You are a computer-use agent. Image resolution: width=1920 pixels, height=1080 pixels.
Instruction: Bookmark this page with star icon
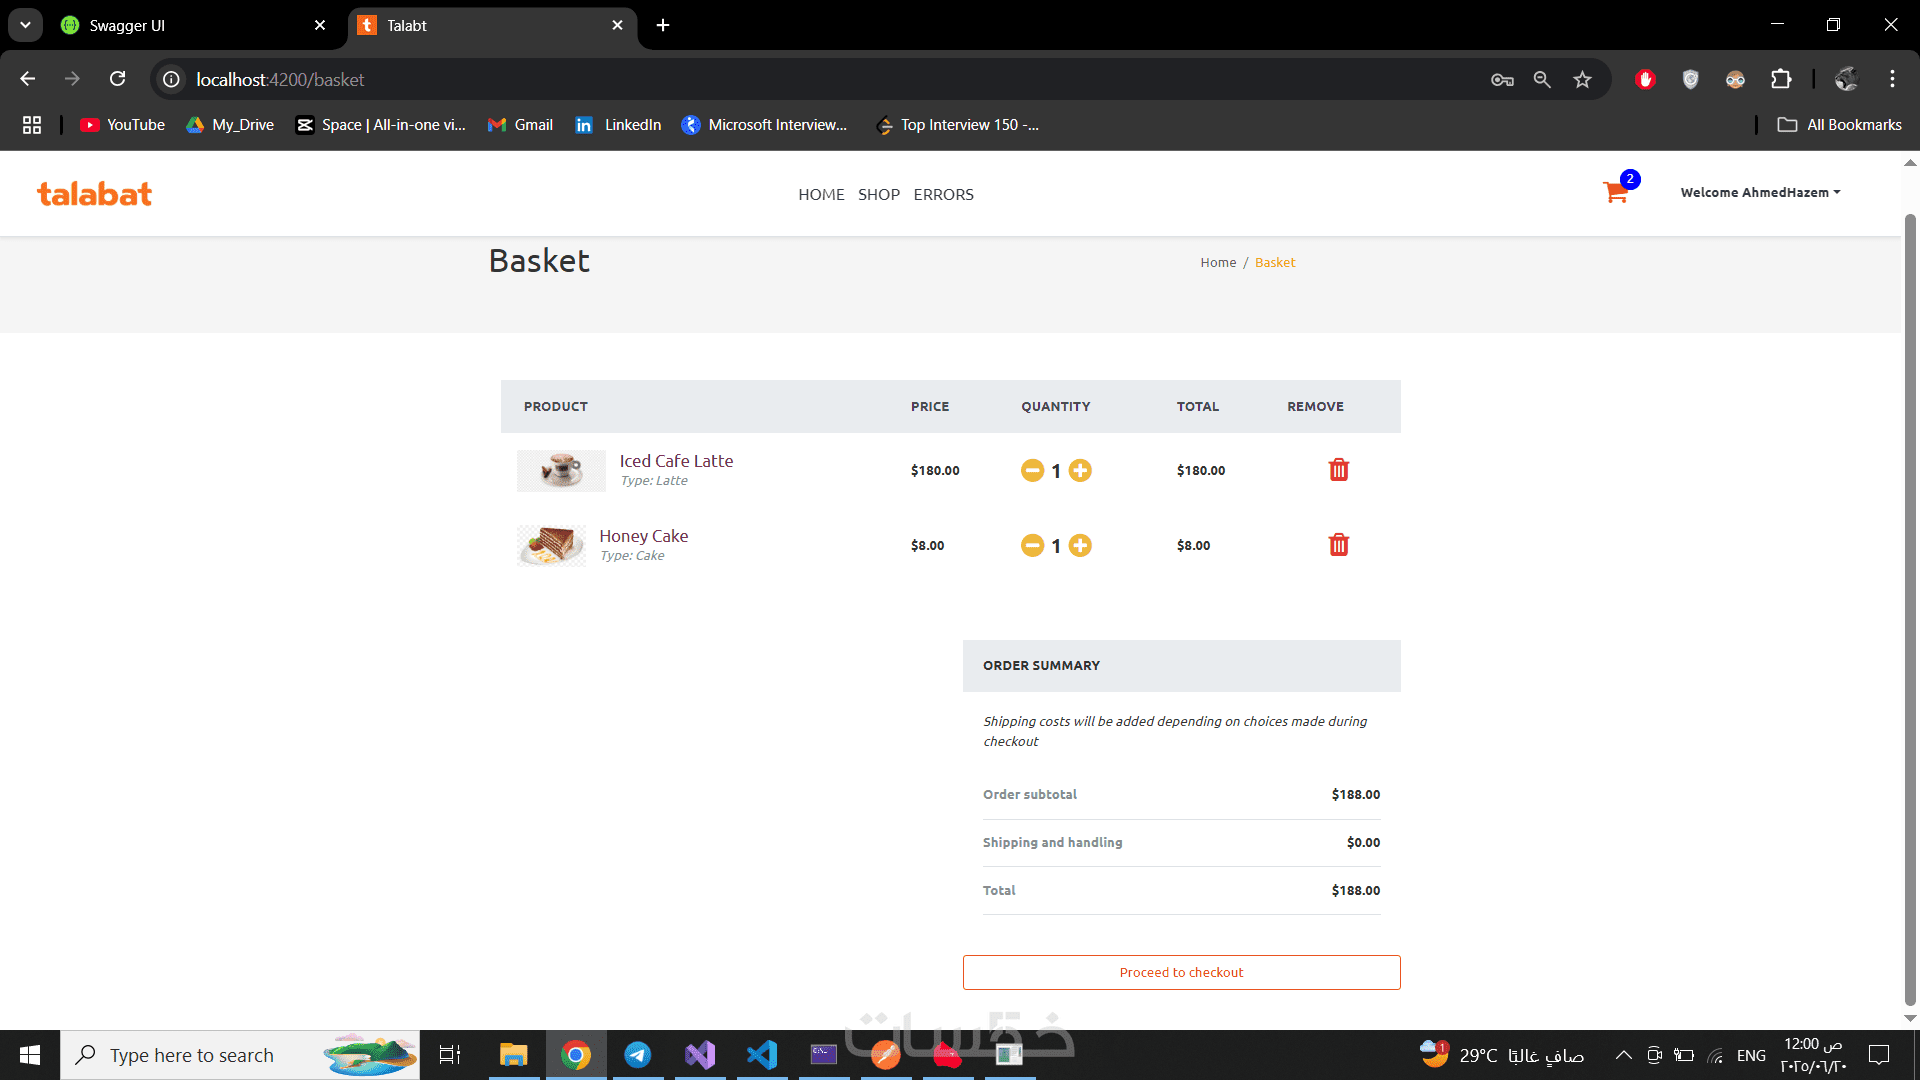pyautogui.click(x=1582, y=79)
